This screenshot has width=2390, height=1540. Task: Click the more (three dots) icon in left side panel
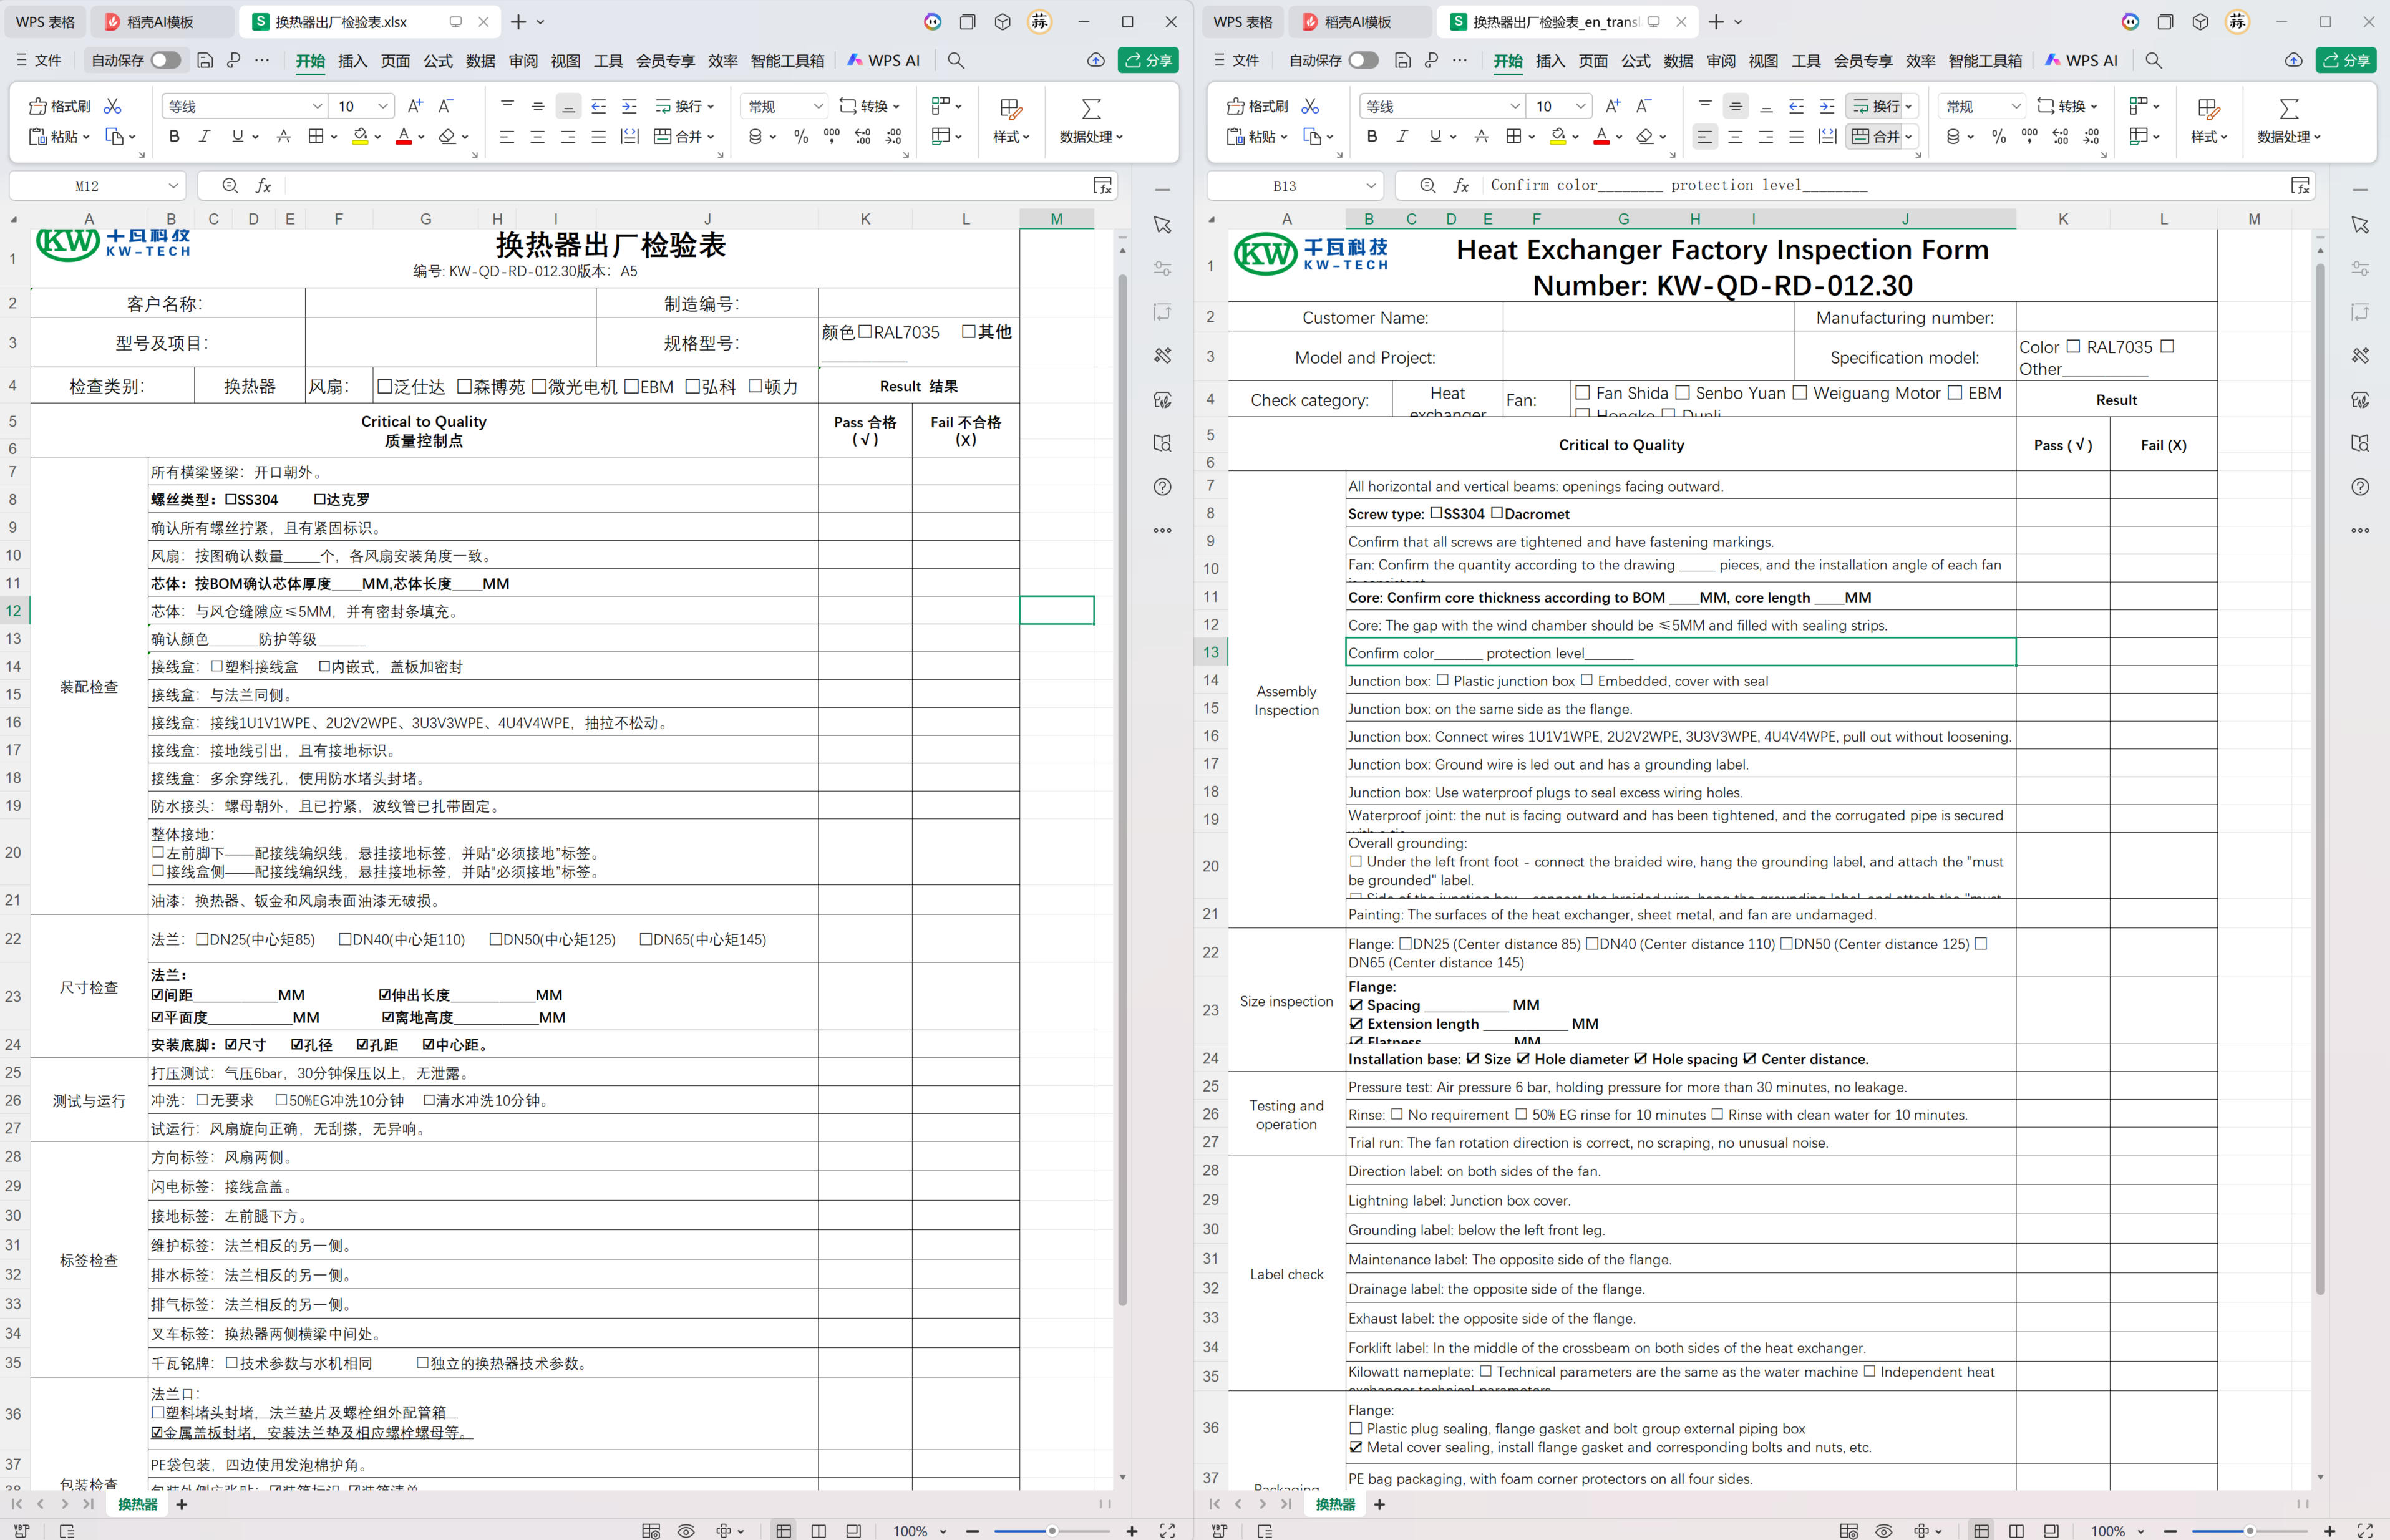tap(1162, 530)
